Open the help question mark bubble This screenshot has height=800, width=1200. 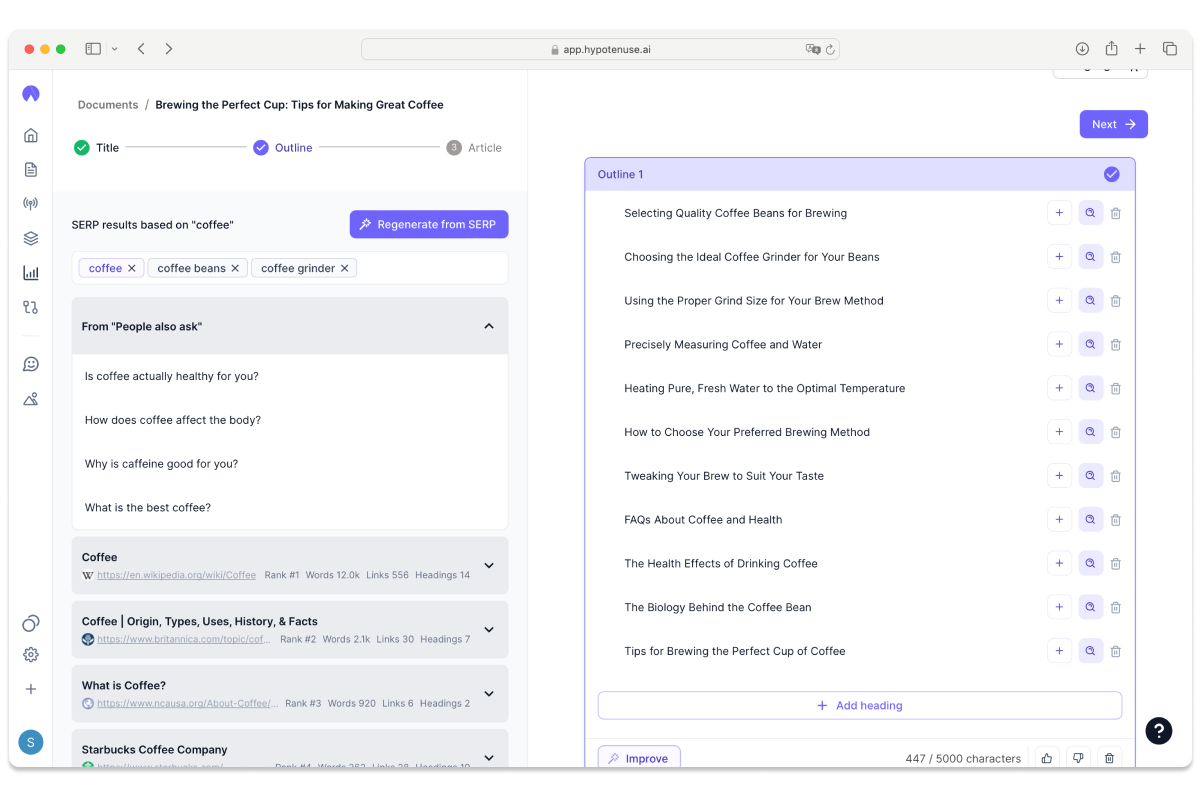tap(1158, 731)
